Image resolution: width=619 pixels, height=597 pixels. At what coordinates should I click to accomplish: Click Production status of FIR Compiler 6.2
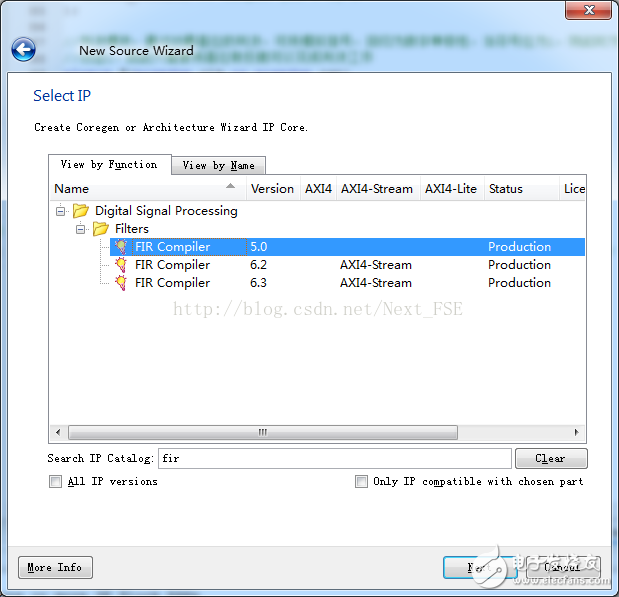520,265
